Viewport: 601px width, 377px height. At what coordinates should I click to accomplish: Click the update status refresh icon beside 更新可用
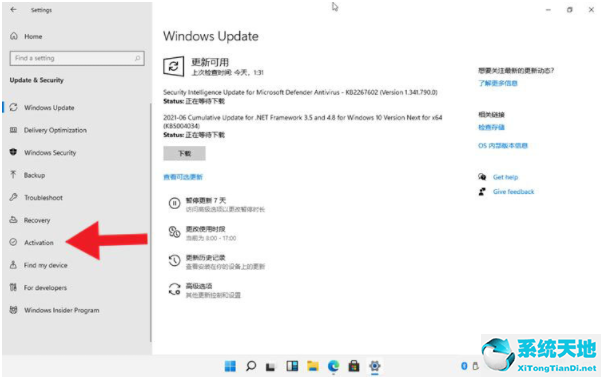pyautogui.click(x=174, y=66)
